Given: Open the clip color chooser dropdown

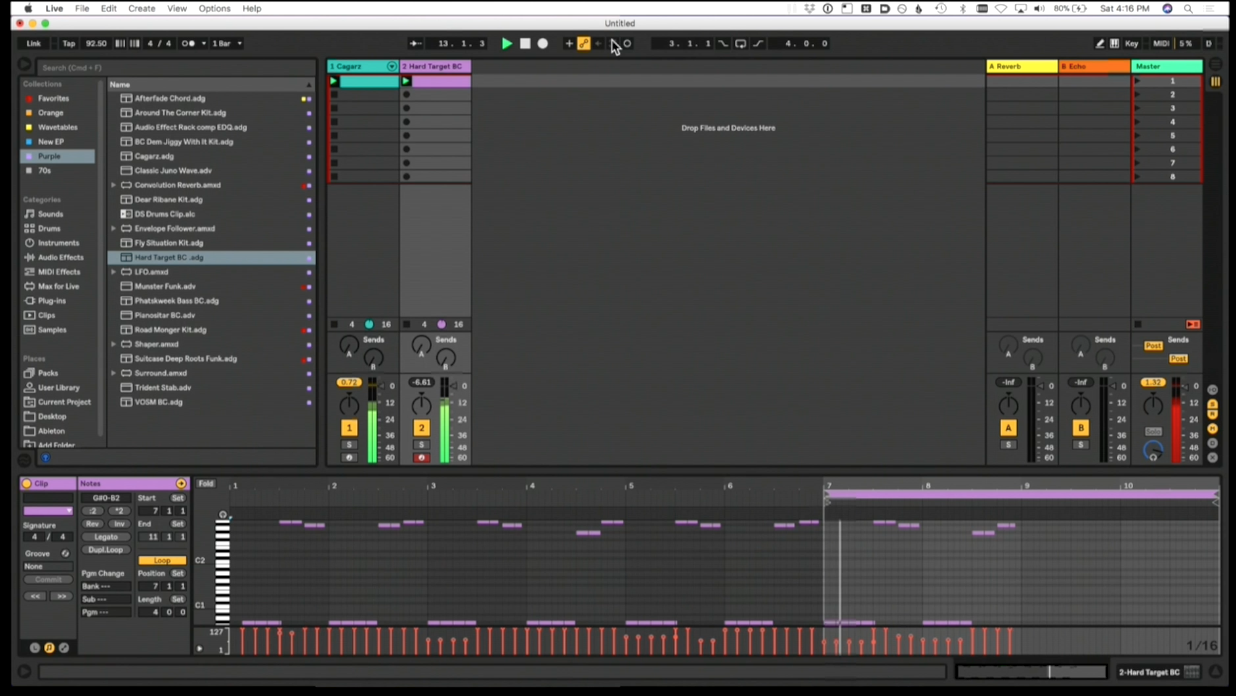Looking at the screenshot, I should pos(48,511).
